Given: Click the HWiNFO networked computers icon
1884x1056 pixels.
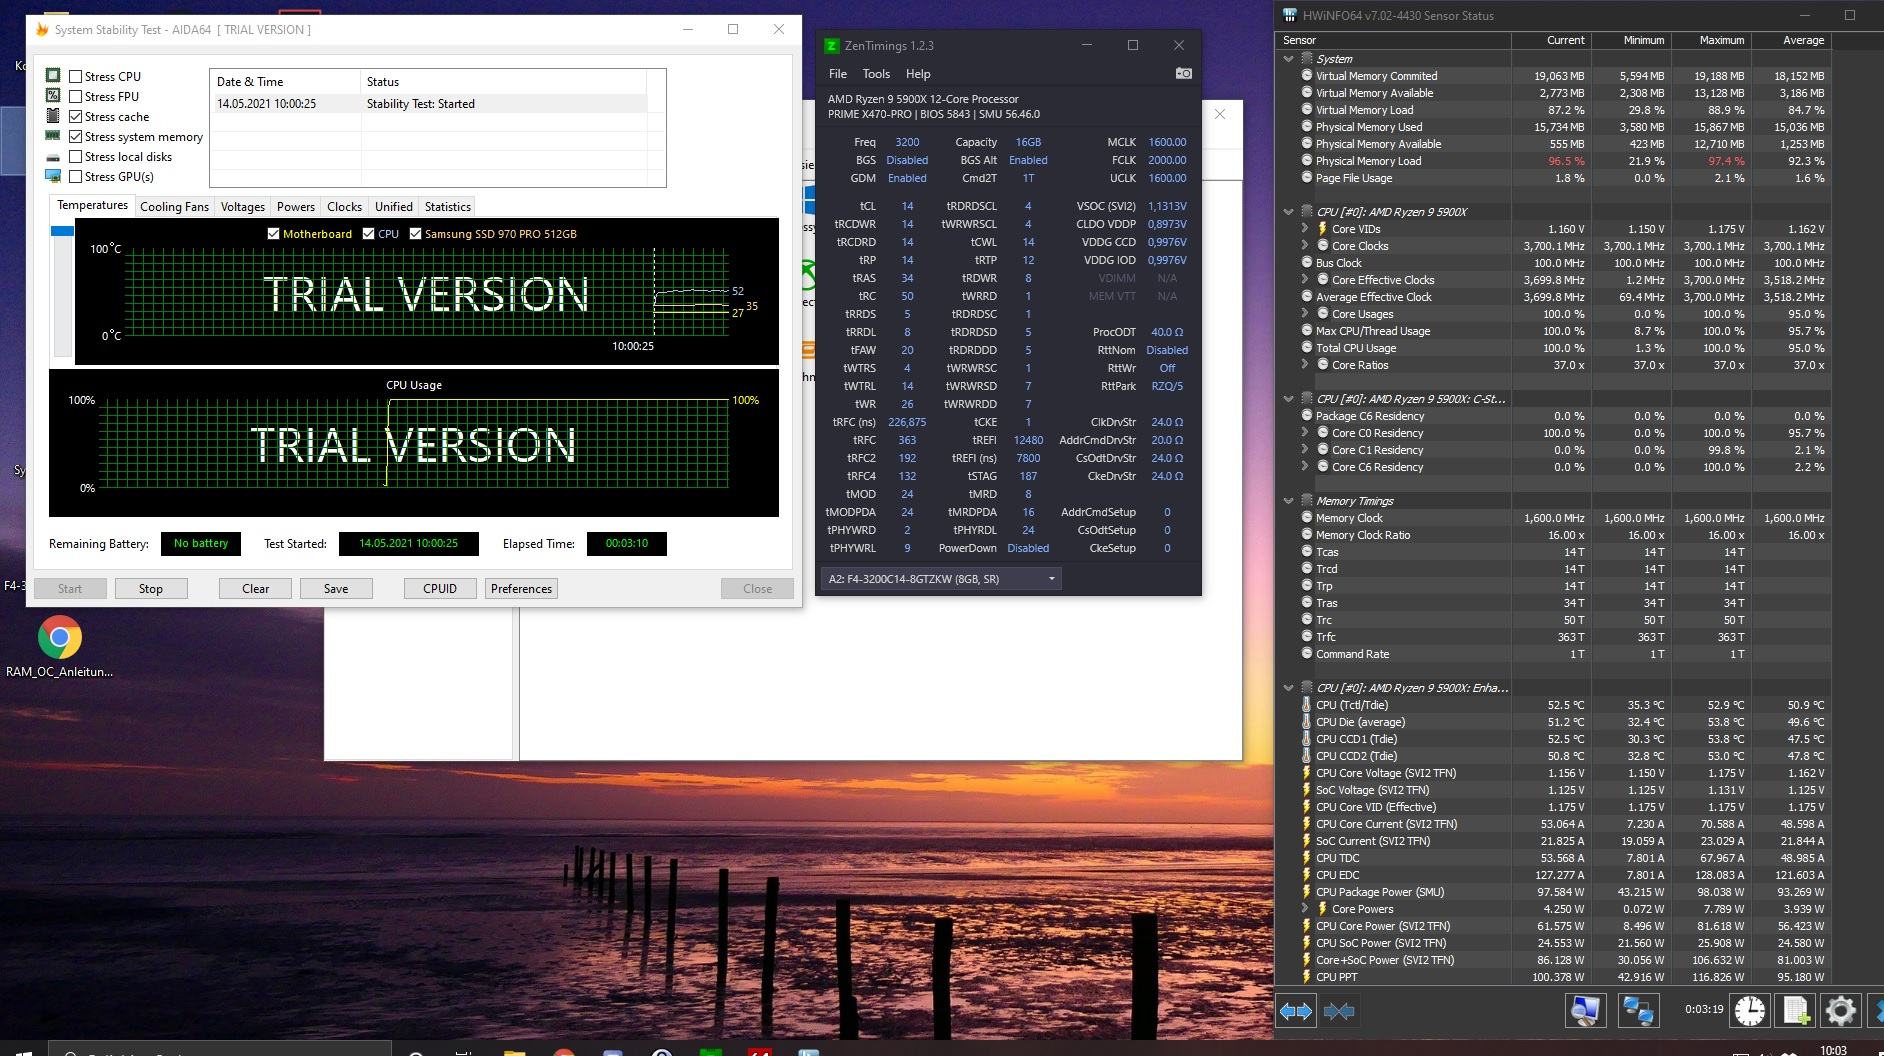Looking at the screenshot, I should [1637, 1011].
